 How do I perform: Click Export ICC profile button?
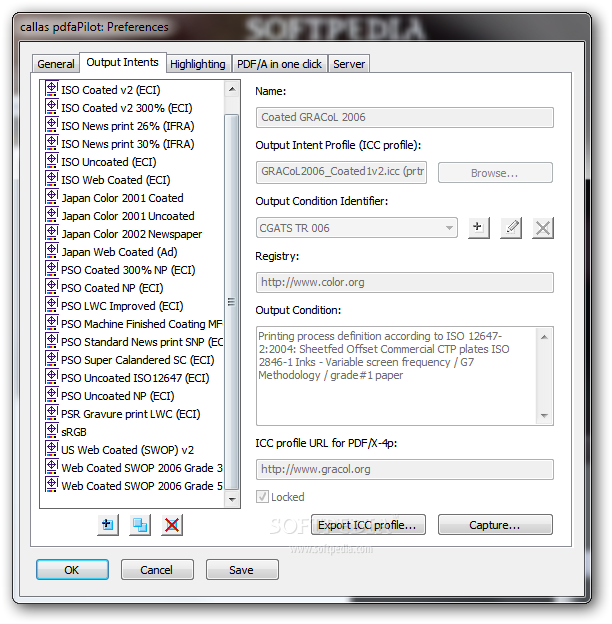coord(368,525)
